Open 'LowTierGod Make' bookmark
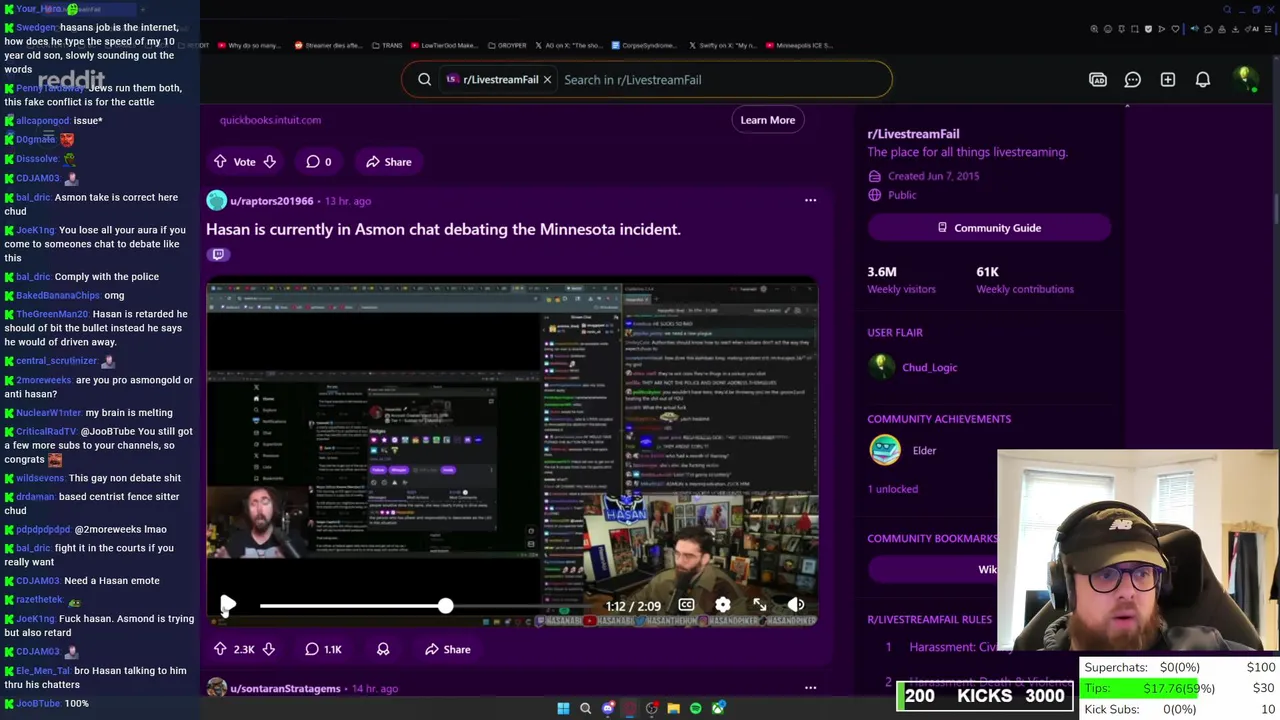Screen dimensions: 1280x720 (x=444, y=45)
